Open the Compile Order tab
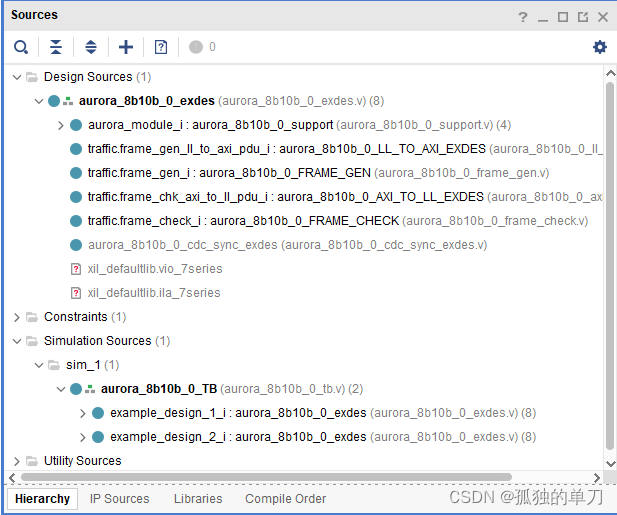617x515 pixels. [x=286, y=498]
